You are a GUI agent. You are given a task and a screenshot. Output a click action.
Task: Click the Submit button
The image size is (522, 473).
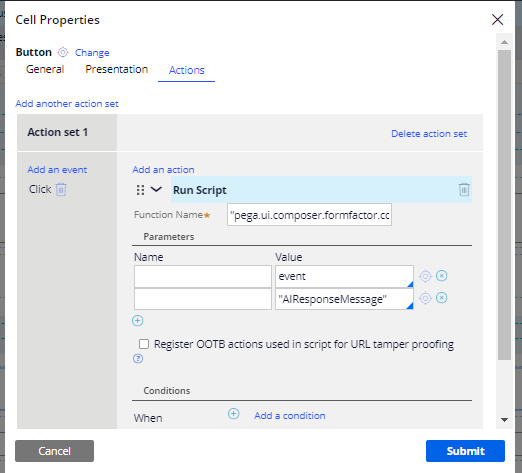[465, 451]
